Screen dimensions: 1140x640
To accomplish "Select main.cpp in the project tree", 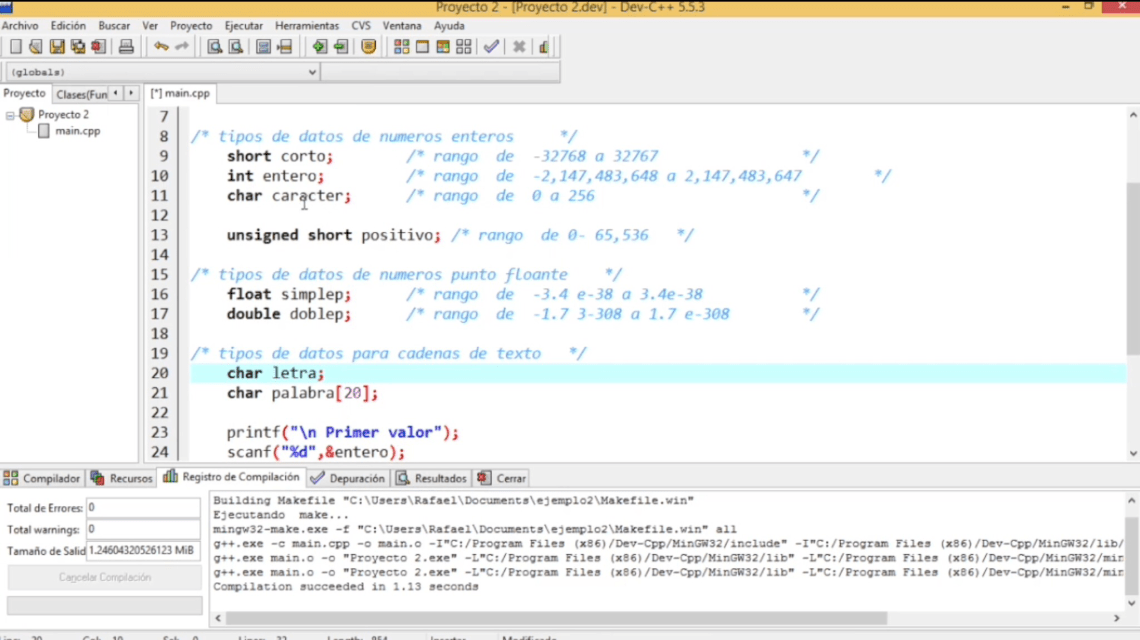I will (x=77, y=131).
